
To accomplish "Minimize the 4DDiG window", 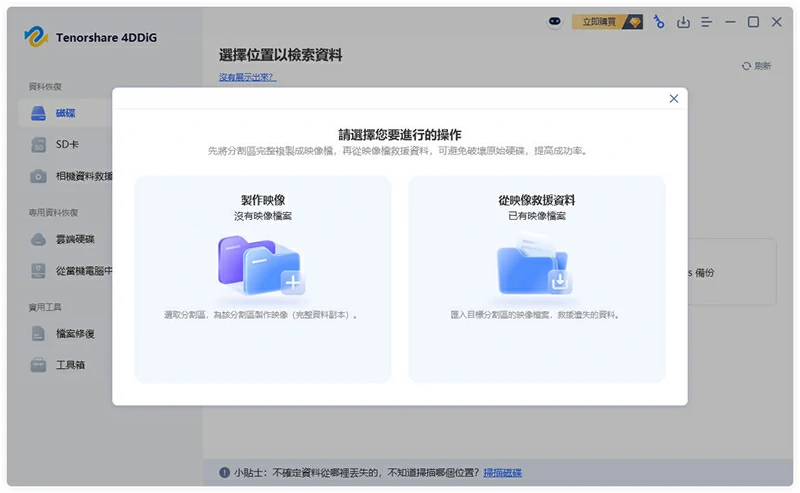I will (x=730, y=22).
